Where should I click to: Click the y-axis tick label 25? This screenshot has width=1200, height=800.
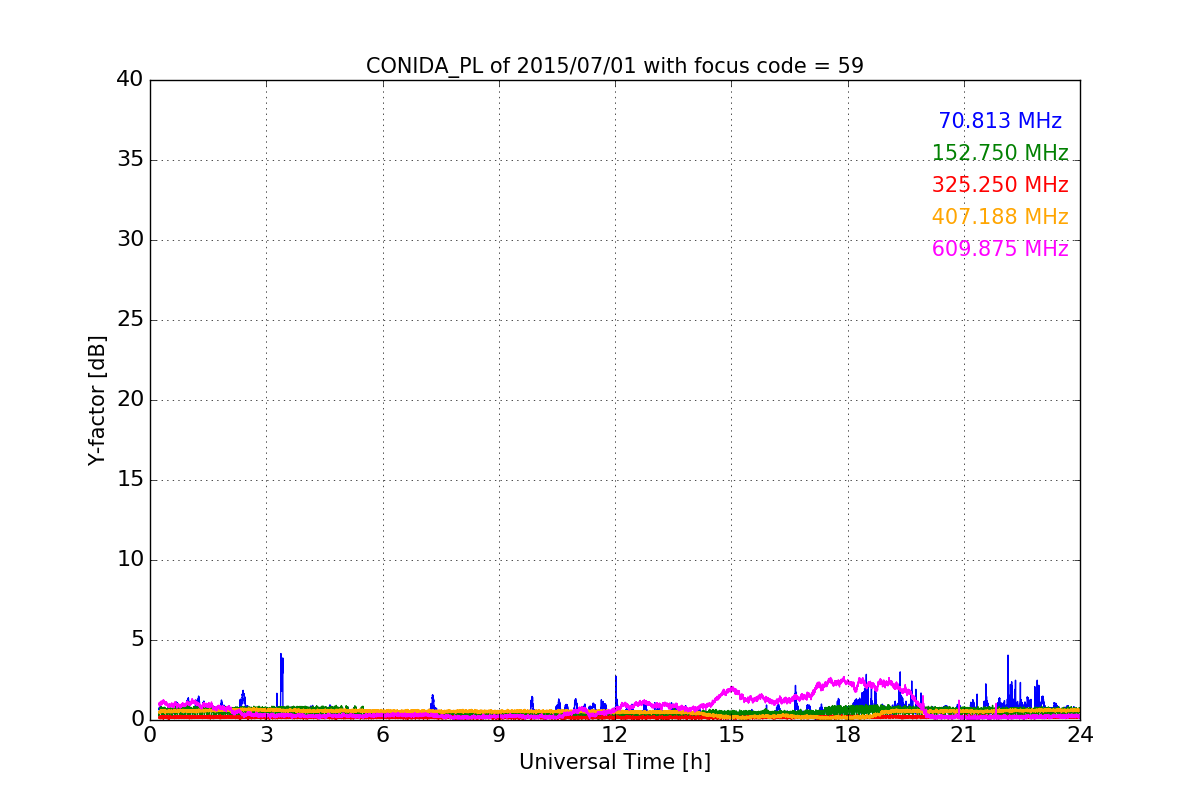click(130, 320)
